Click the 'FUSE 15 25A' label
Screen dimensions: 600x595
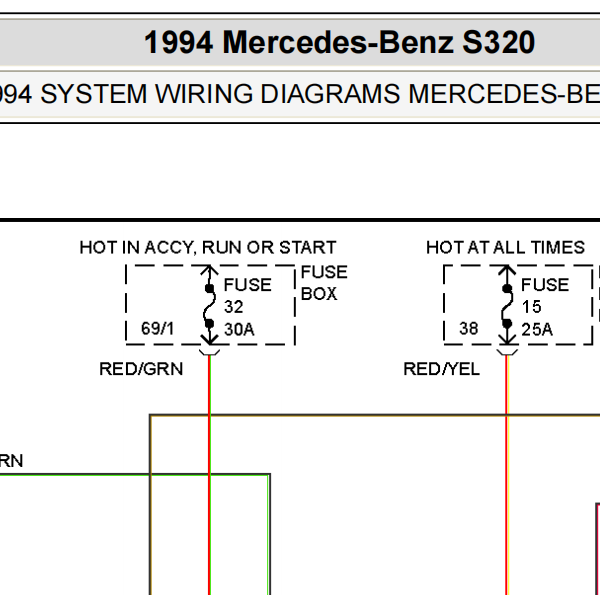(x=545, y=307)
